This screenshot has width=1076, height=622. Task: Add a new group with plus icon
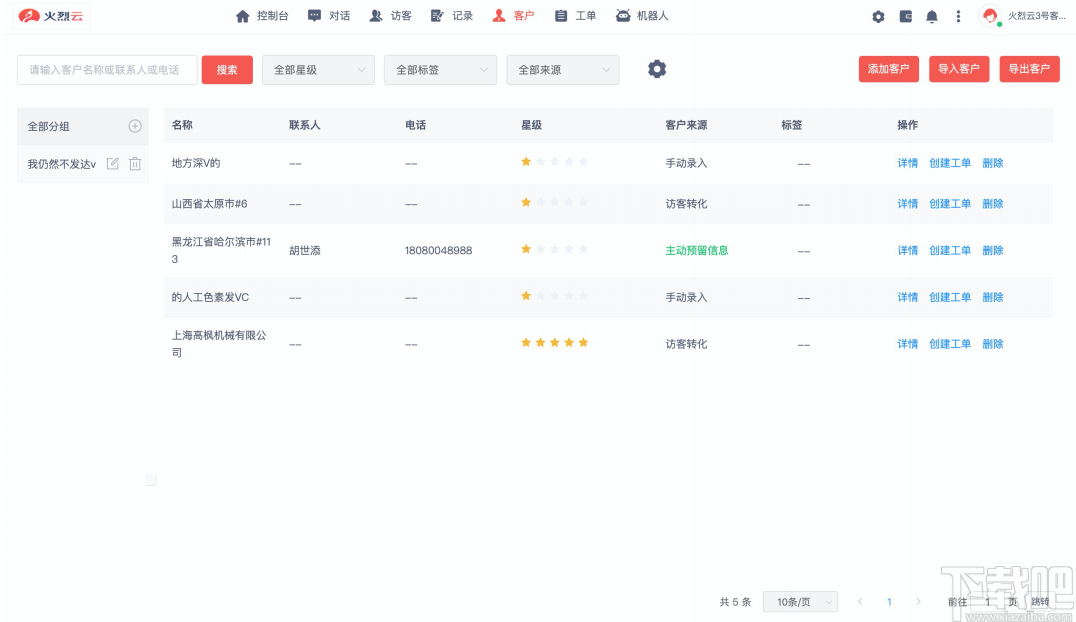pyautogui.click(x=135, y=126)
